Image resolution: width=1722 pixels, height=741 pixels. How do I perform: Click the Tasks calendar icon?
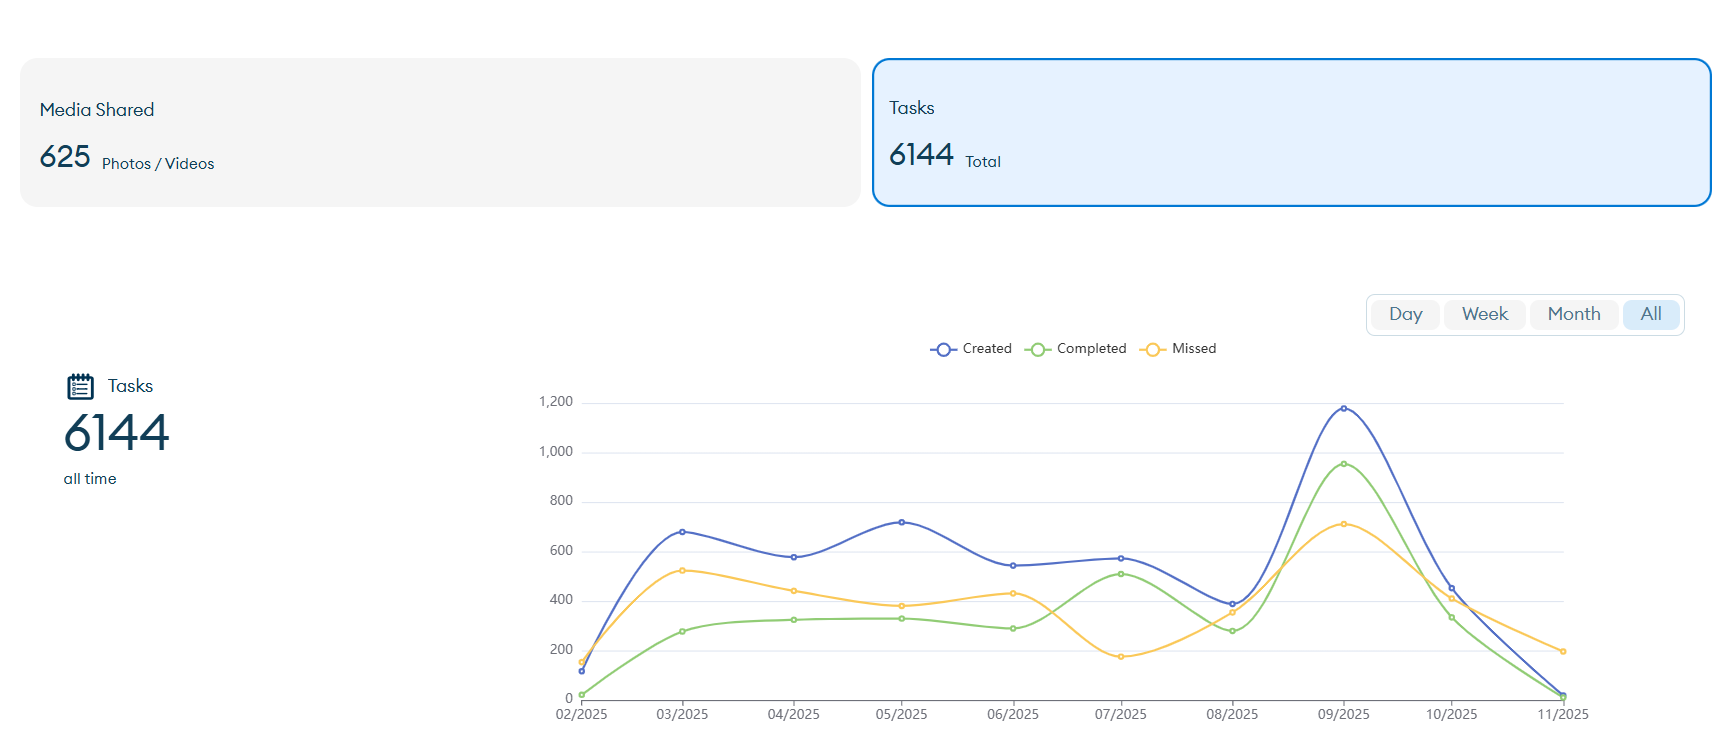(x=80, y=386)
